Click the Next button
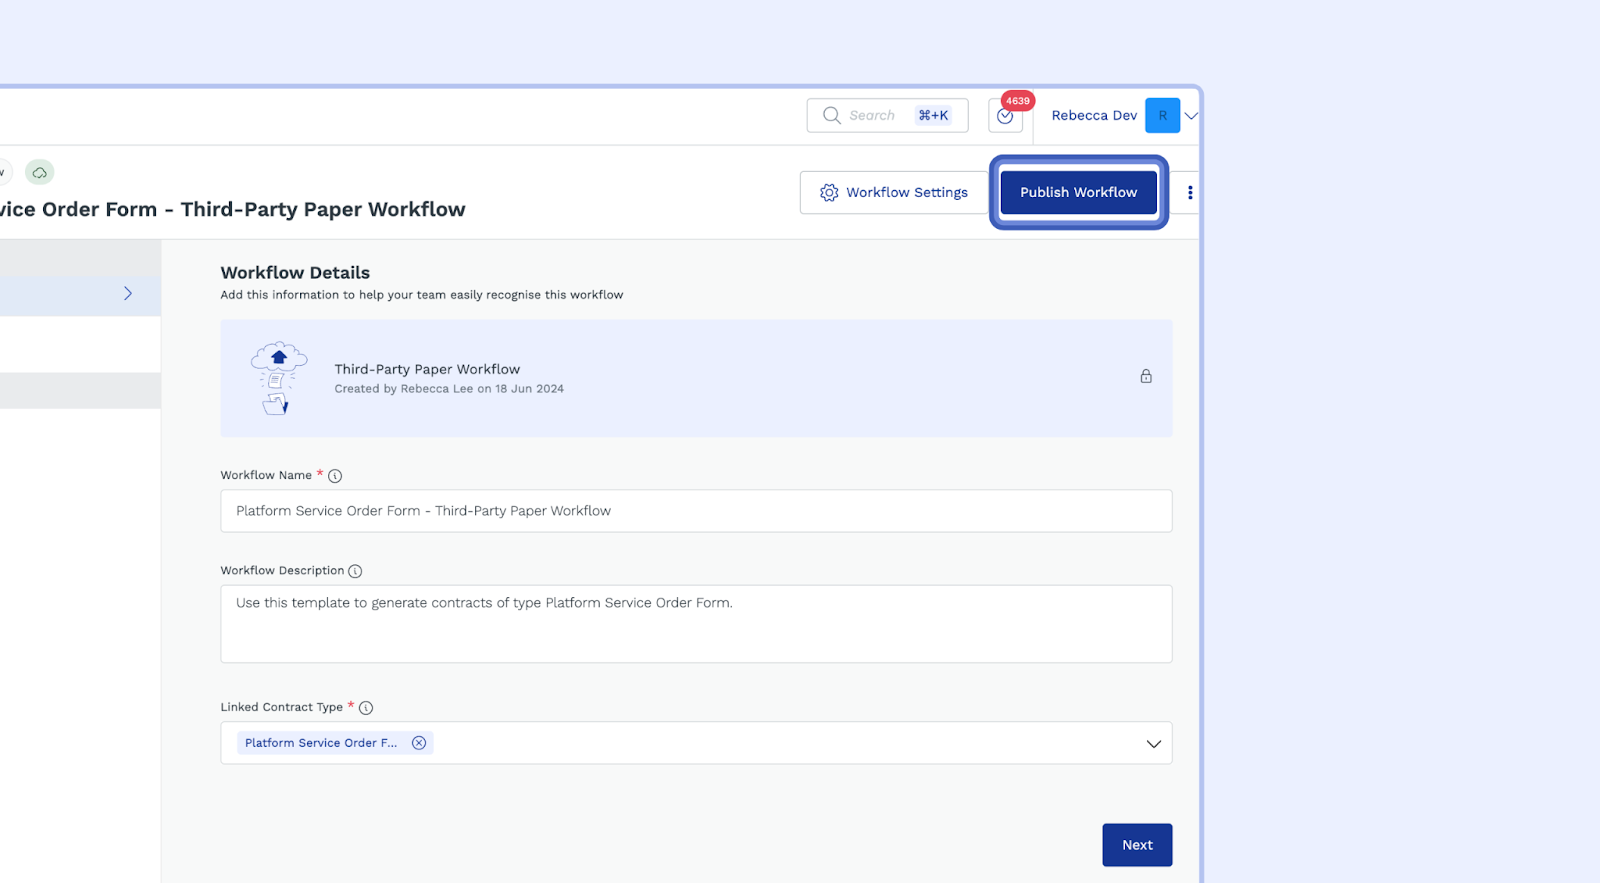Screen dimensions: 1600x883 pyautogui.click(x=1137, y=845)
